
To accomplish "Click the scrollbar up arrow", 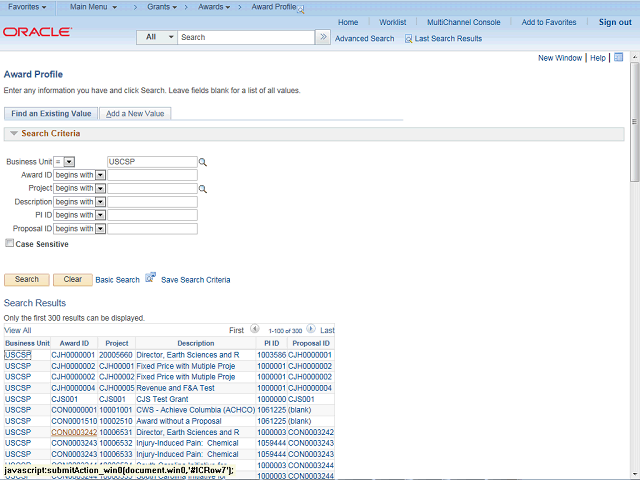I will pyautogui.click(x=634, y=57).
